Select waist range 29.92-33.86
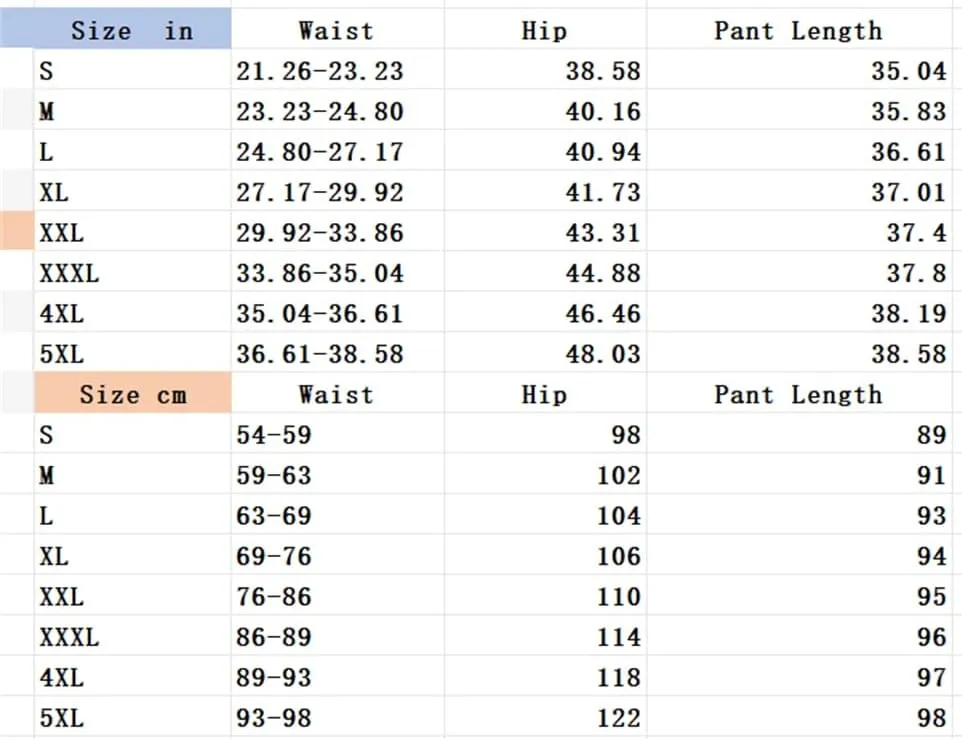The image size is (962, 739). tap(337, 231)
